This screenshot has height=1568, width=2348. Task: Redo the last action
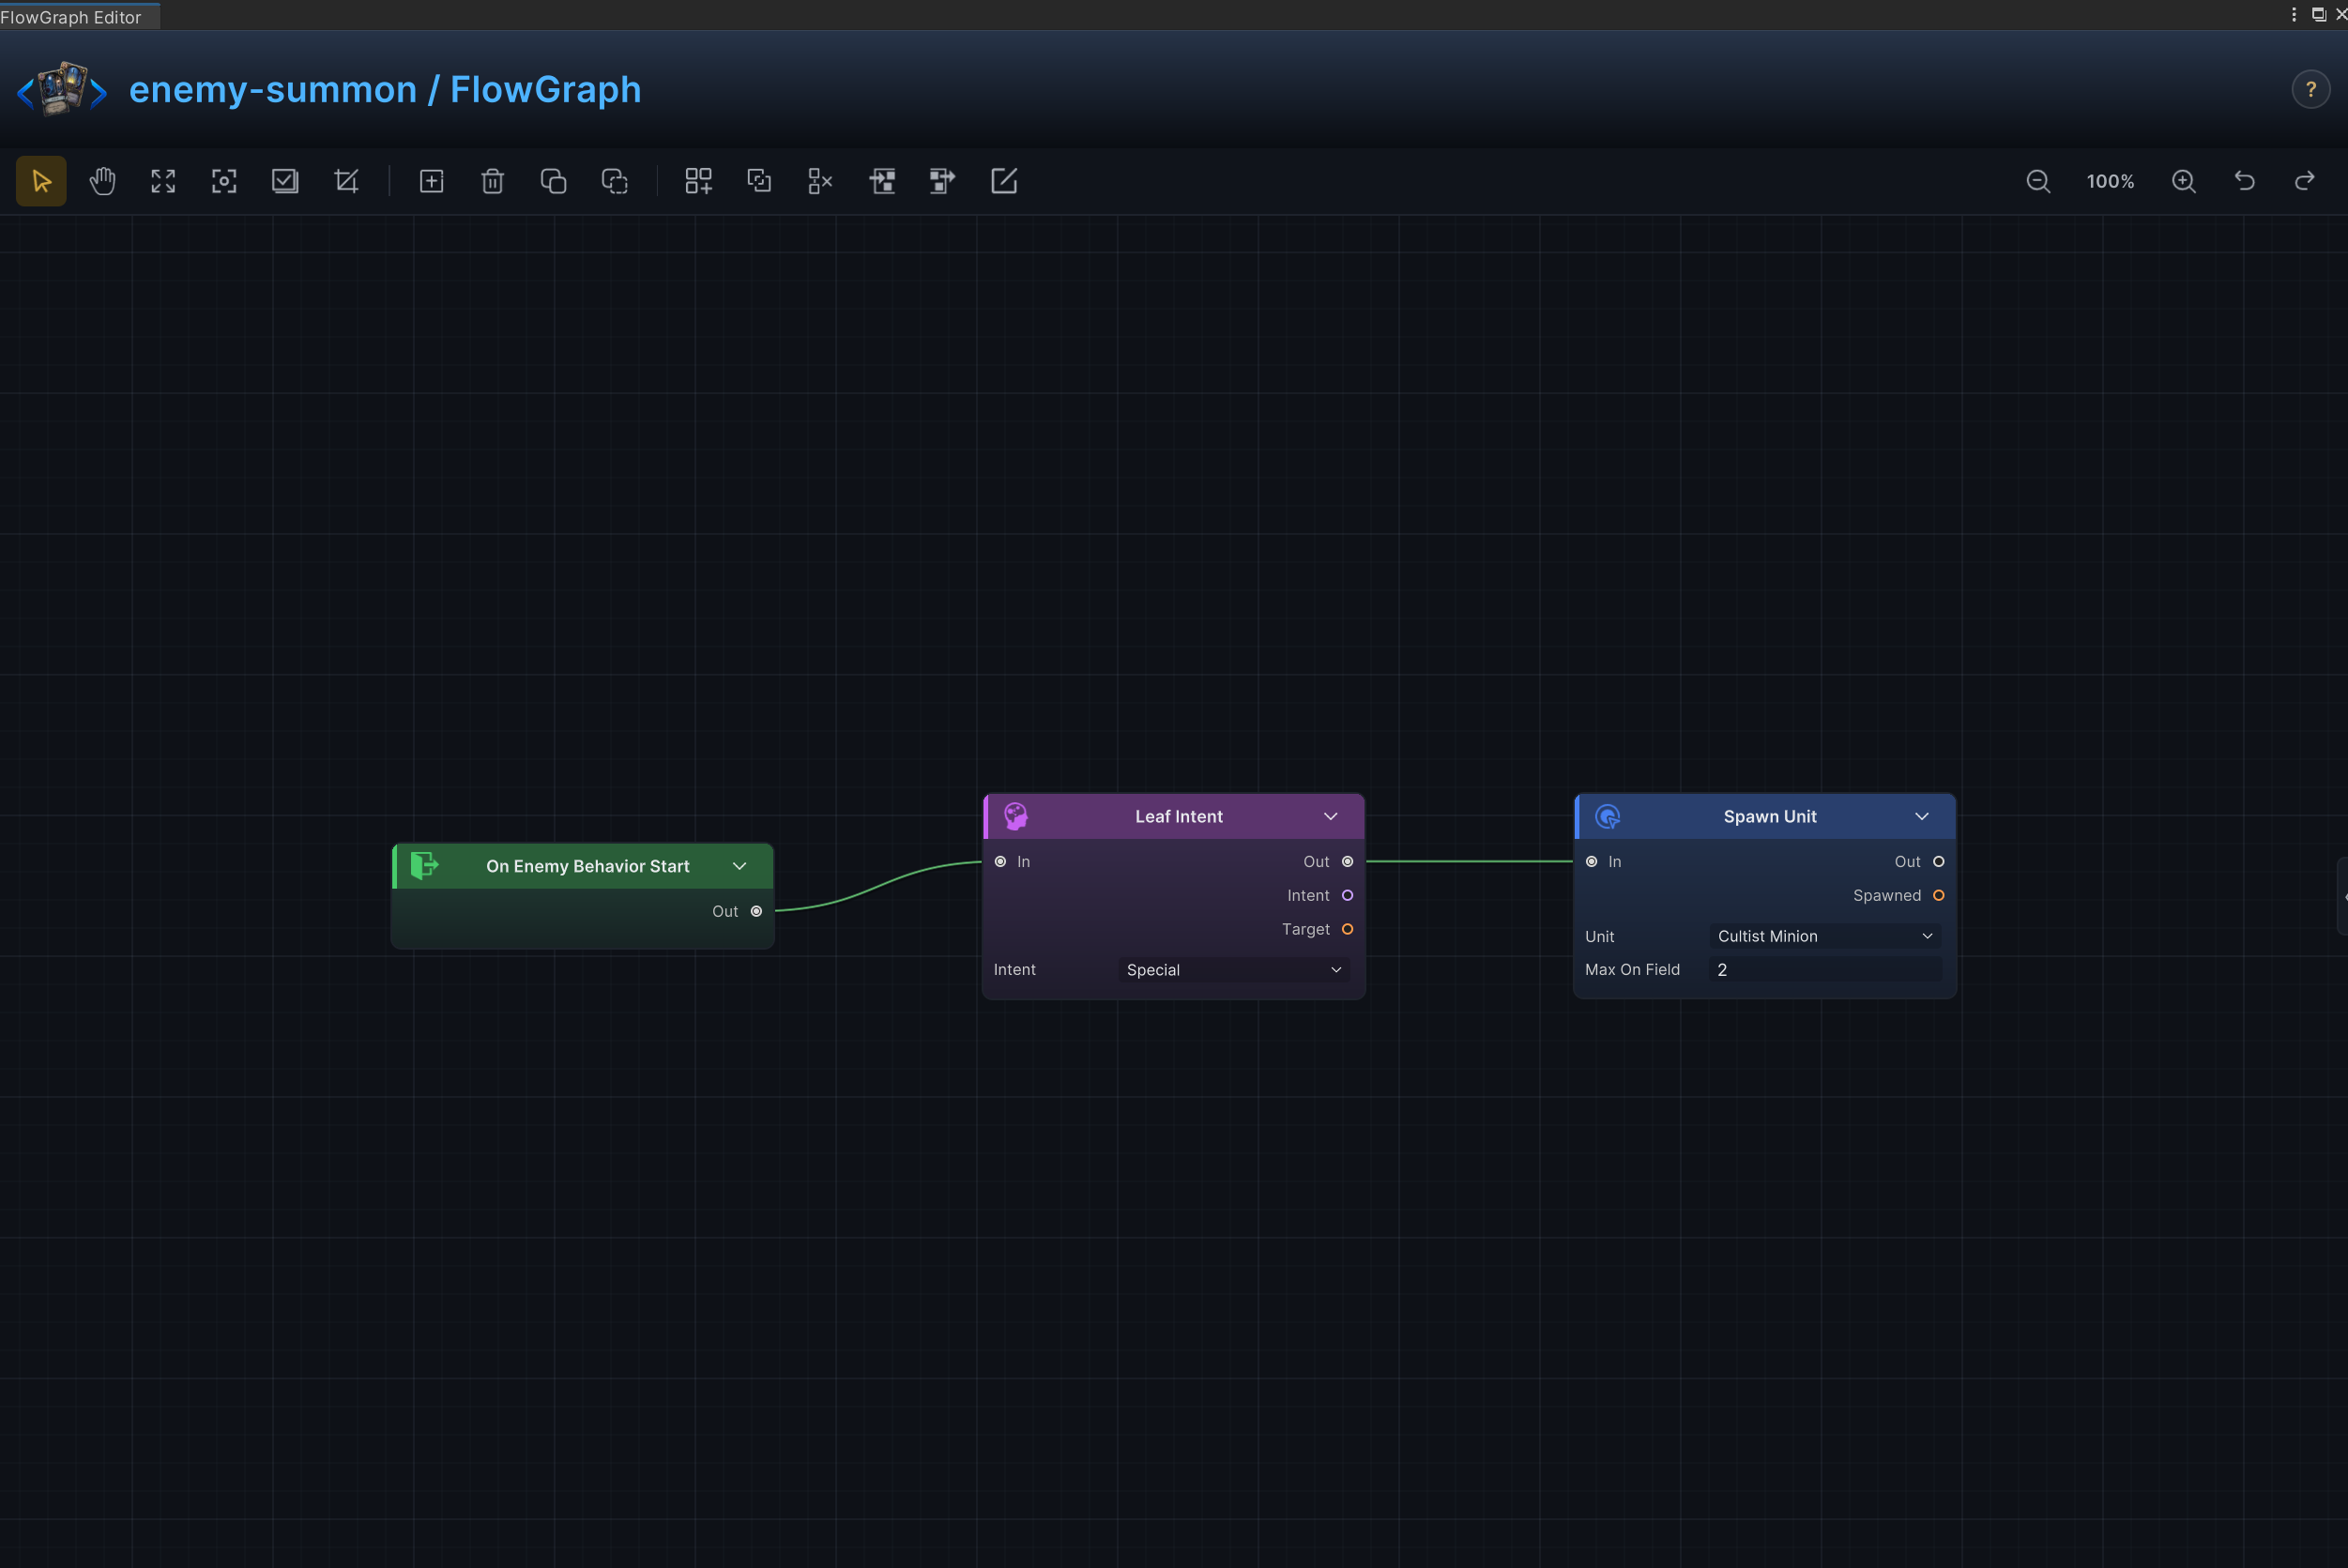[2305, 181]
